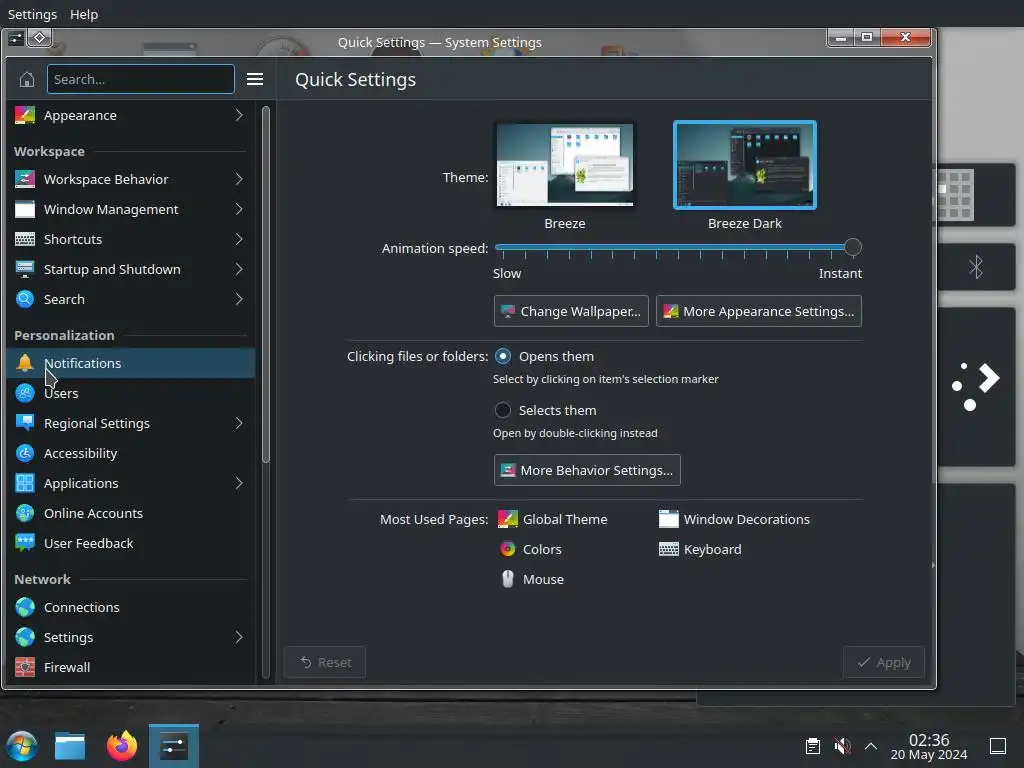Click the Shortcuts keyboard icon

(x=25, y=240)
